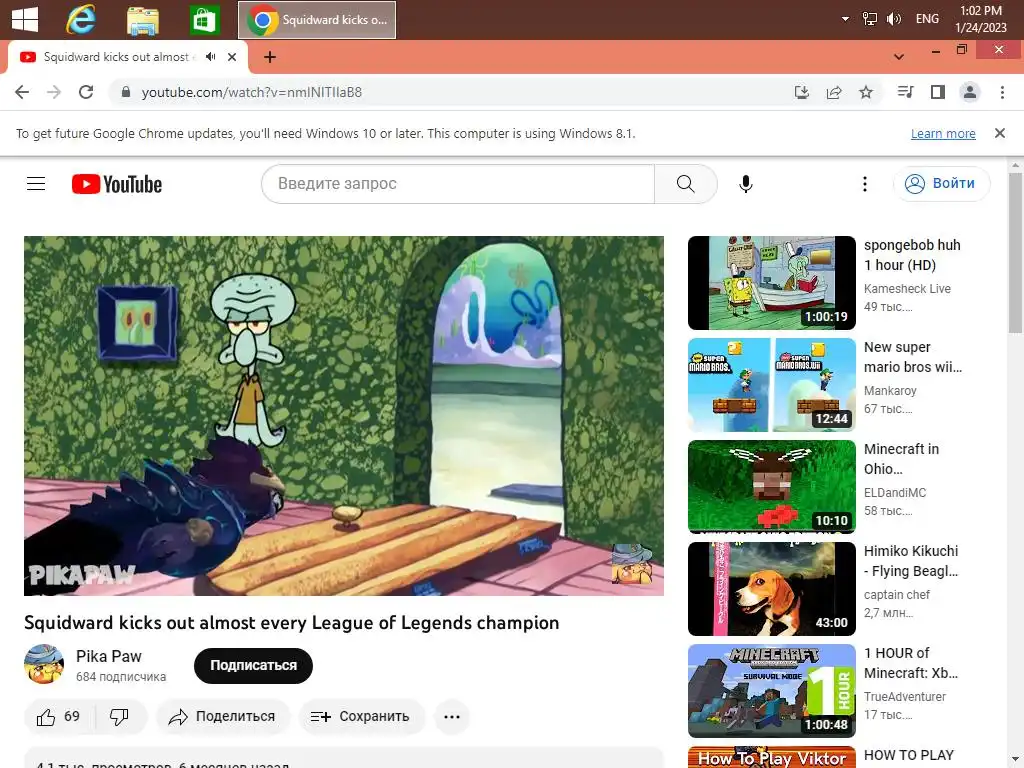Open the Minecraft in Ohio title link
1024x768 pixels.
click(901, 458)
